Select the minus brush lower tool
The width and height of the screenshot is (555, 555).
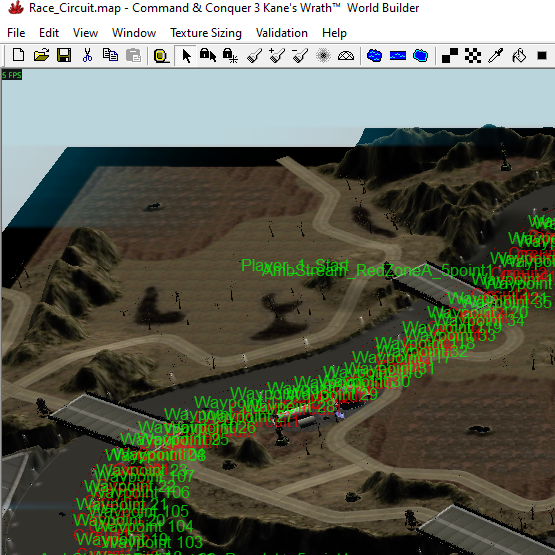[300, 56]
